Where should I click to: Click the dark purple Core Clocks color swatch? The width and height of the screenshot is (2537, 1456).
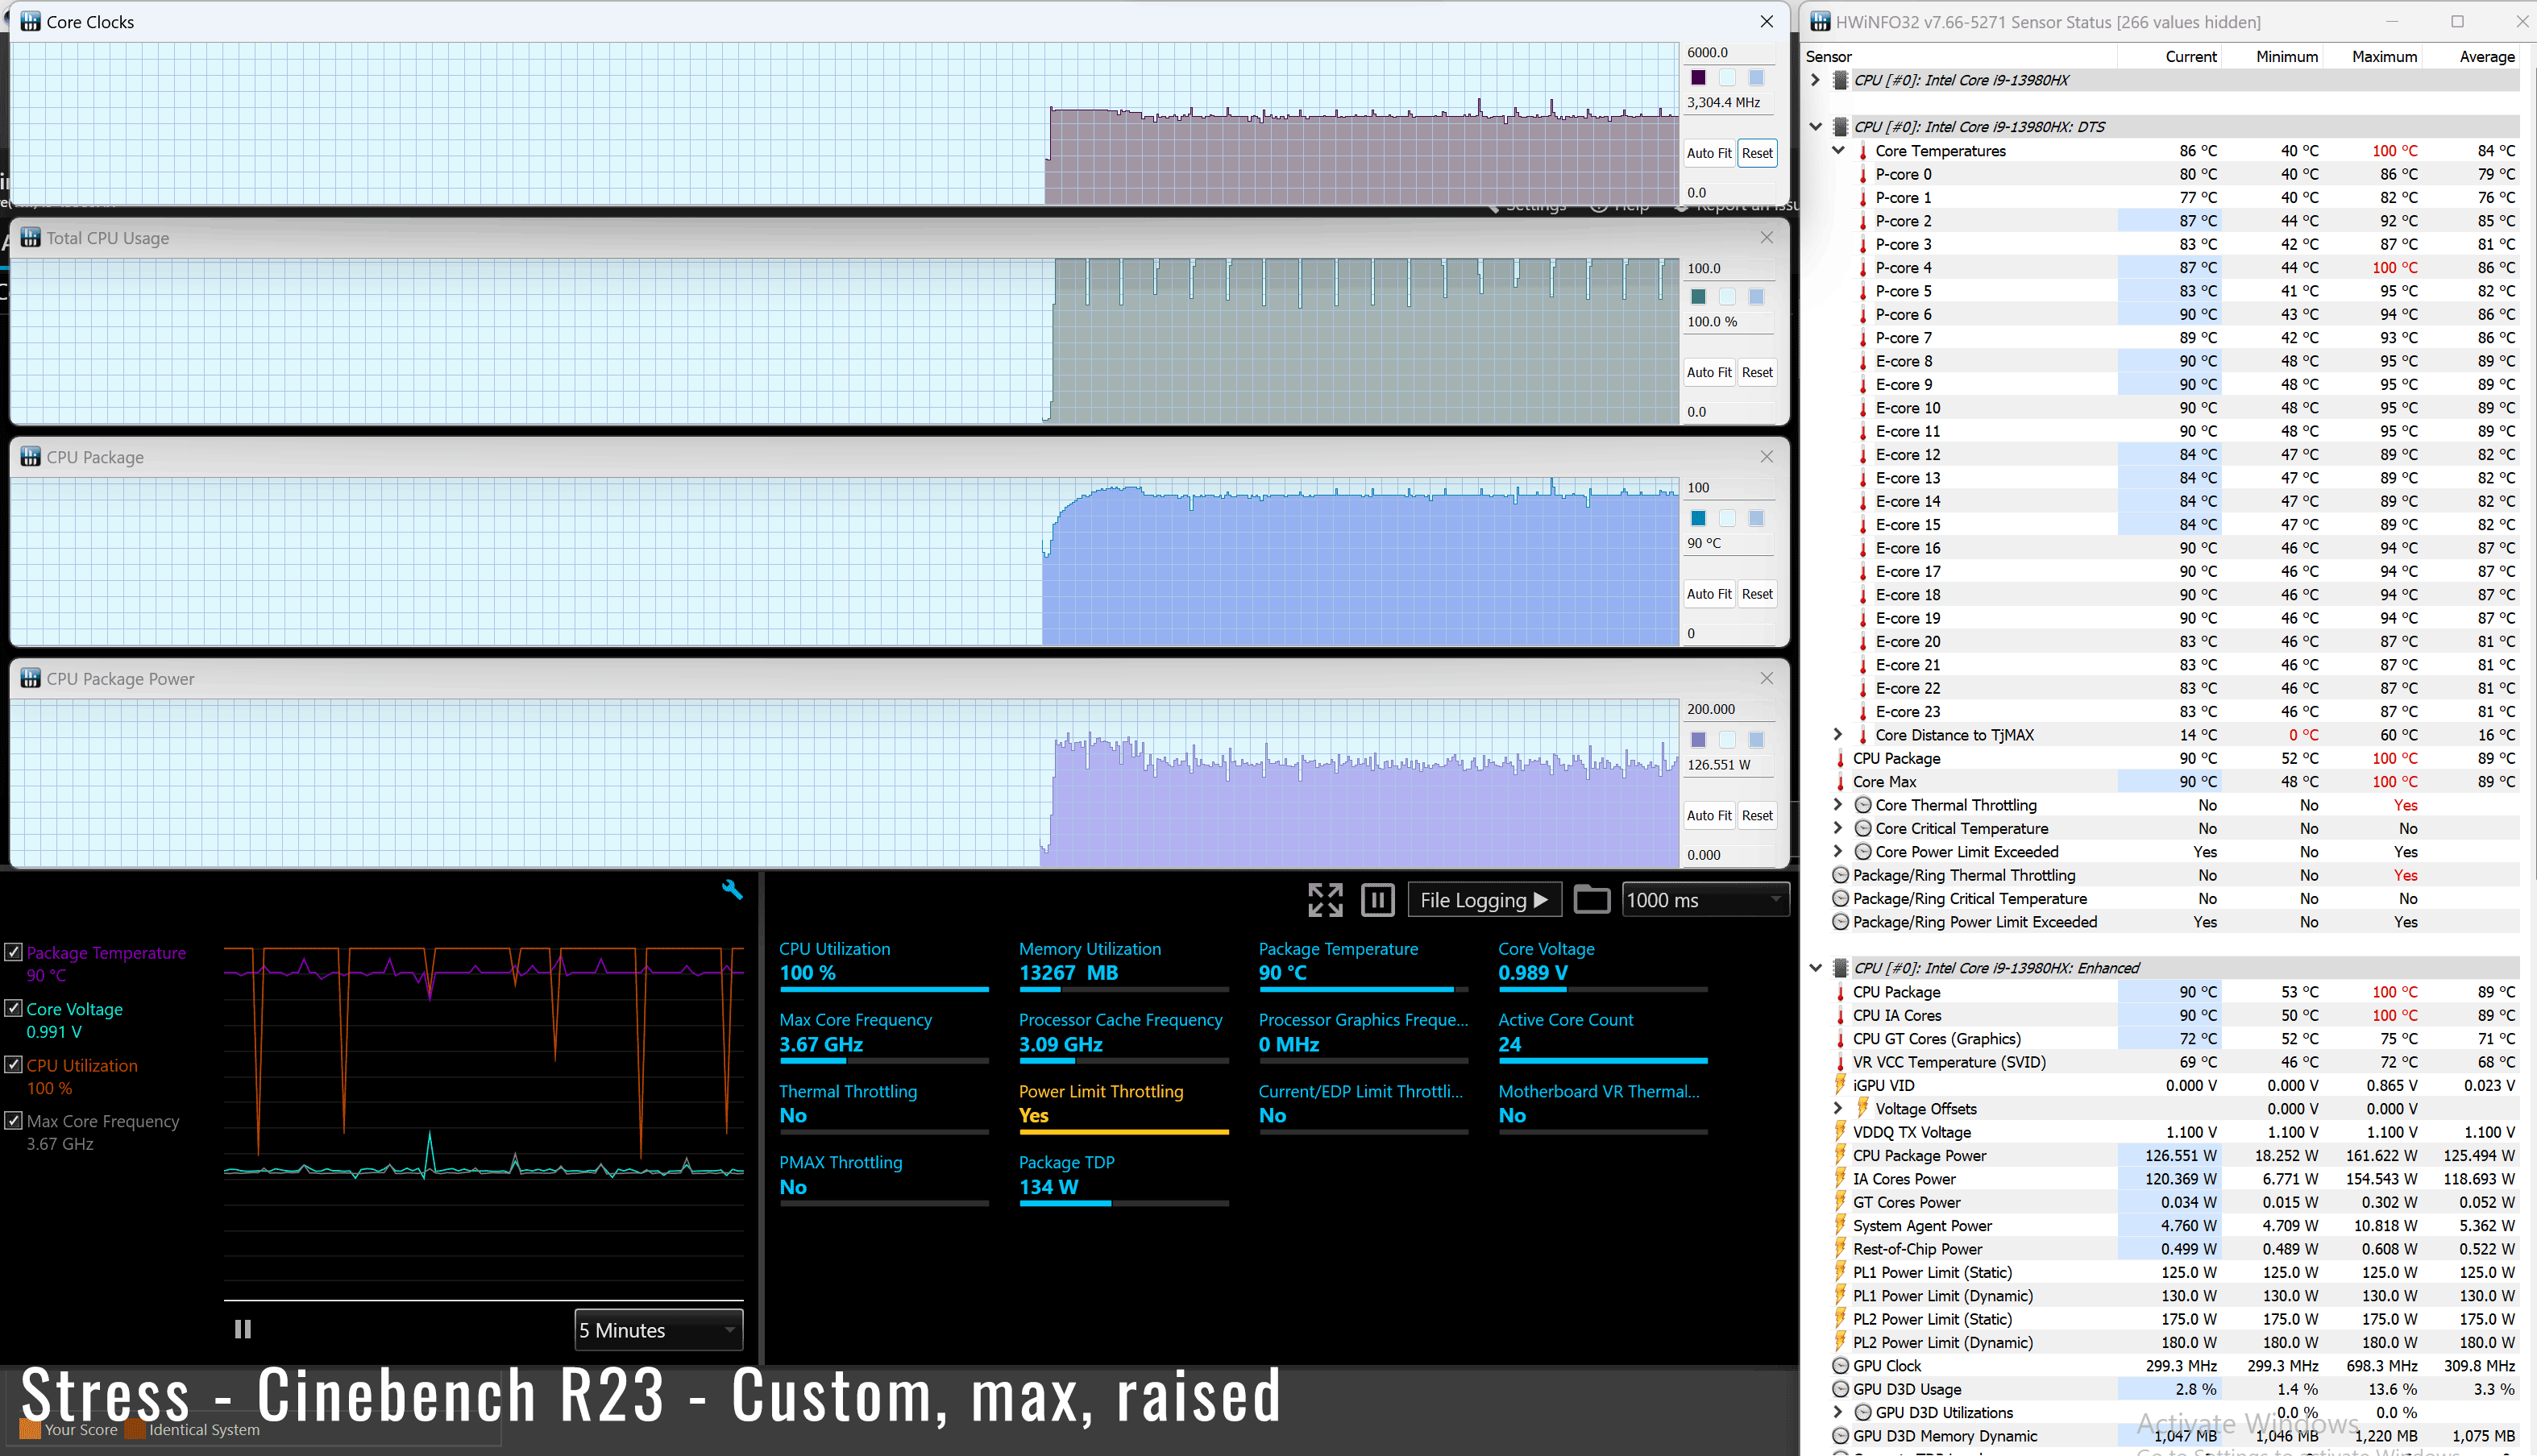click(x=1698, y=77)
